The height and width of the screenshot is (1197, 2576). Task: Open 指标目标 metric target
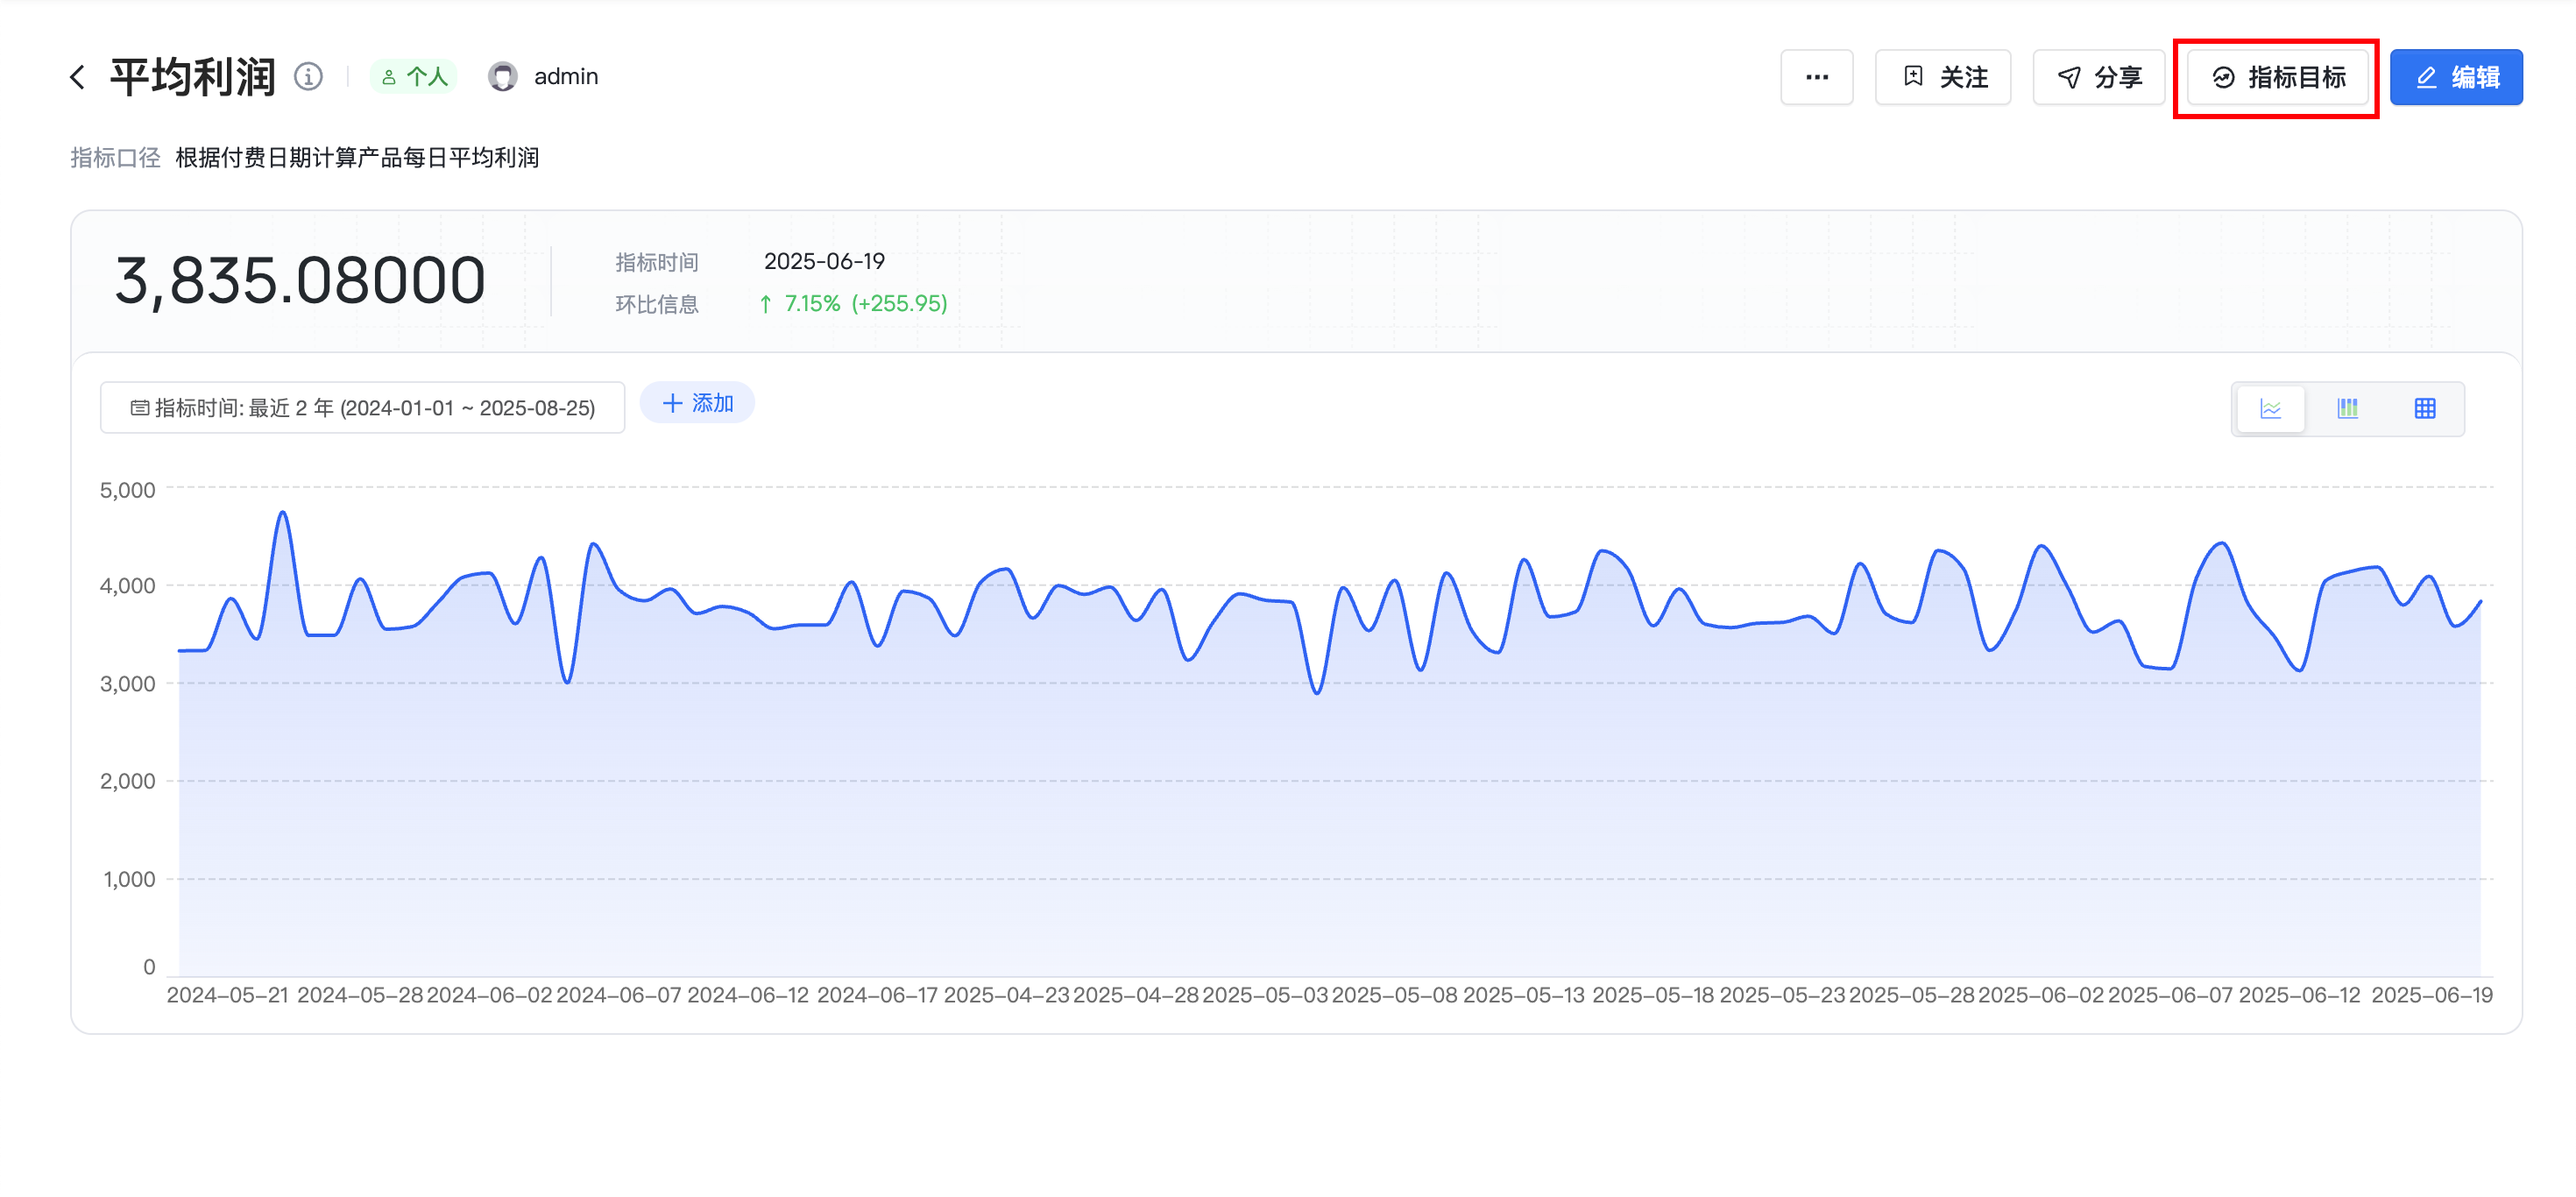tap(2276, 77)
